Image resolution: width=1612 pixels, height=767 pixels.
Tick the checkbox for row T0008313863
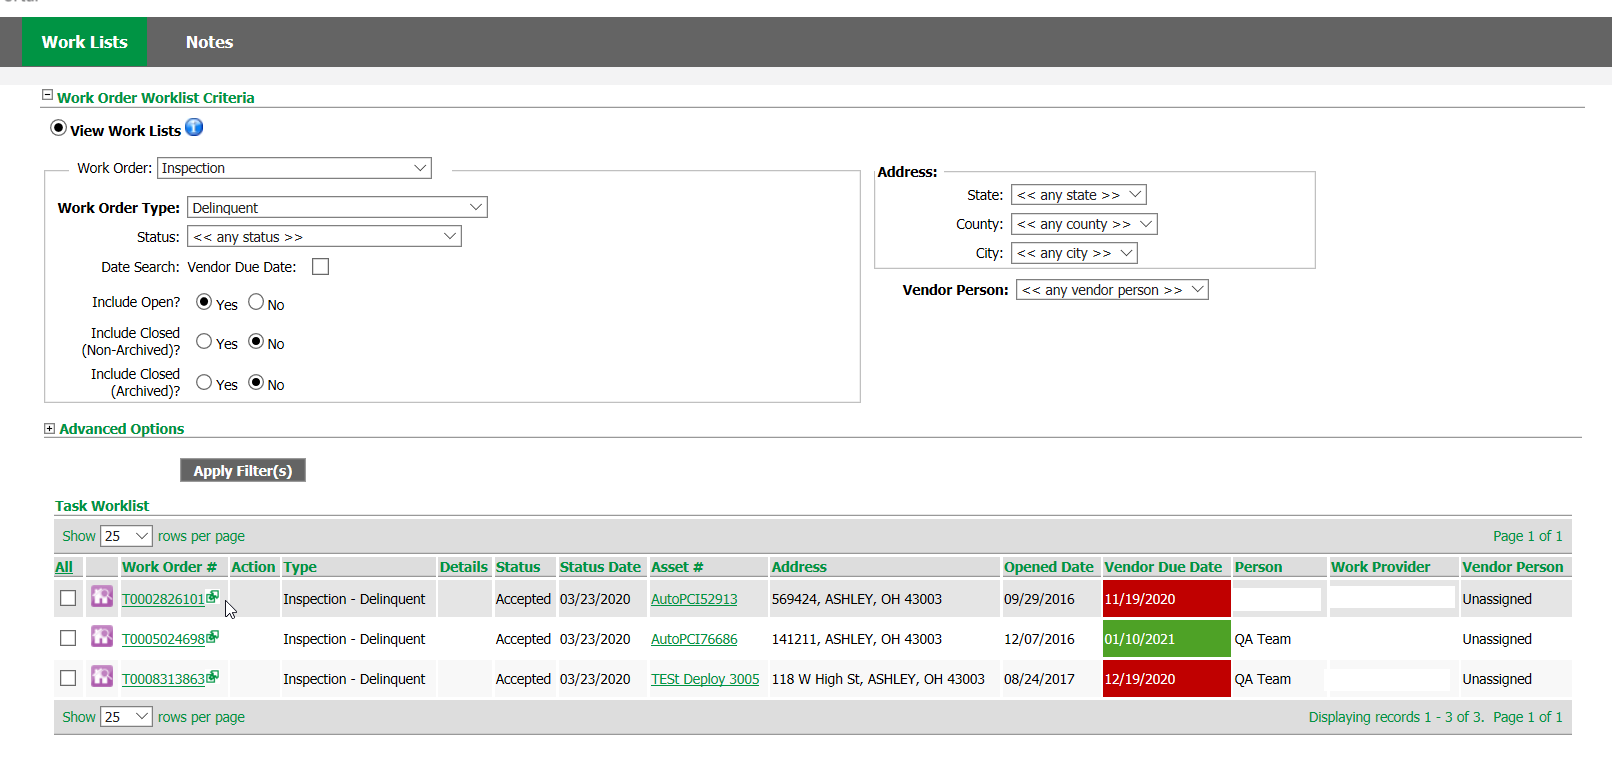[68, 678]
